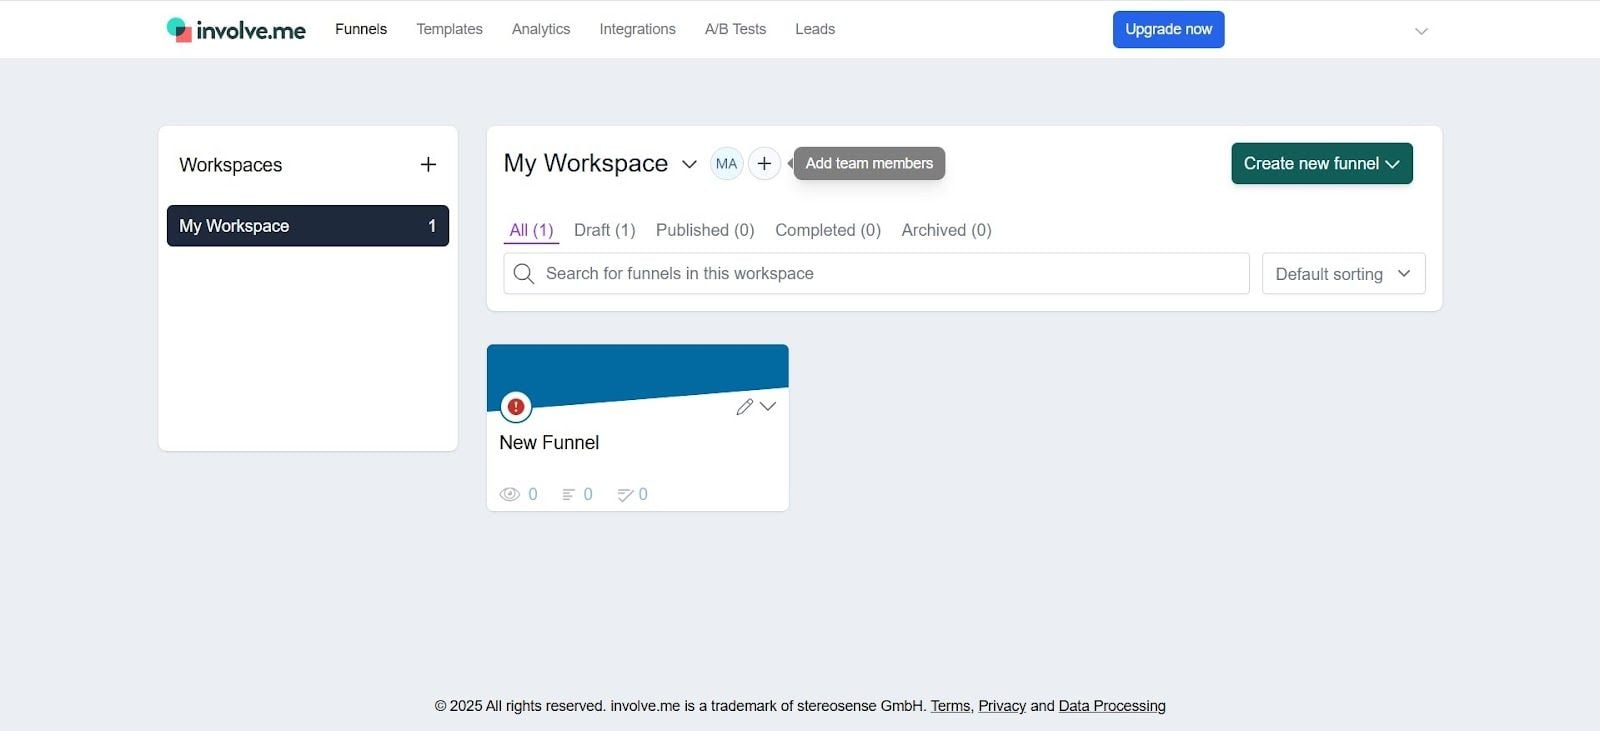Open the Templates menu item
The width and height of the screenshot is (1600, 731).
[450, 29]
